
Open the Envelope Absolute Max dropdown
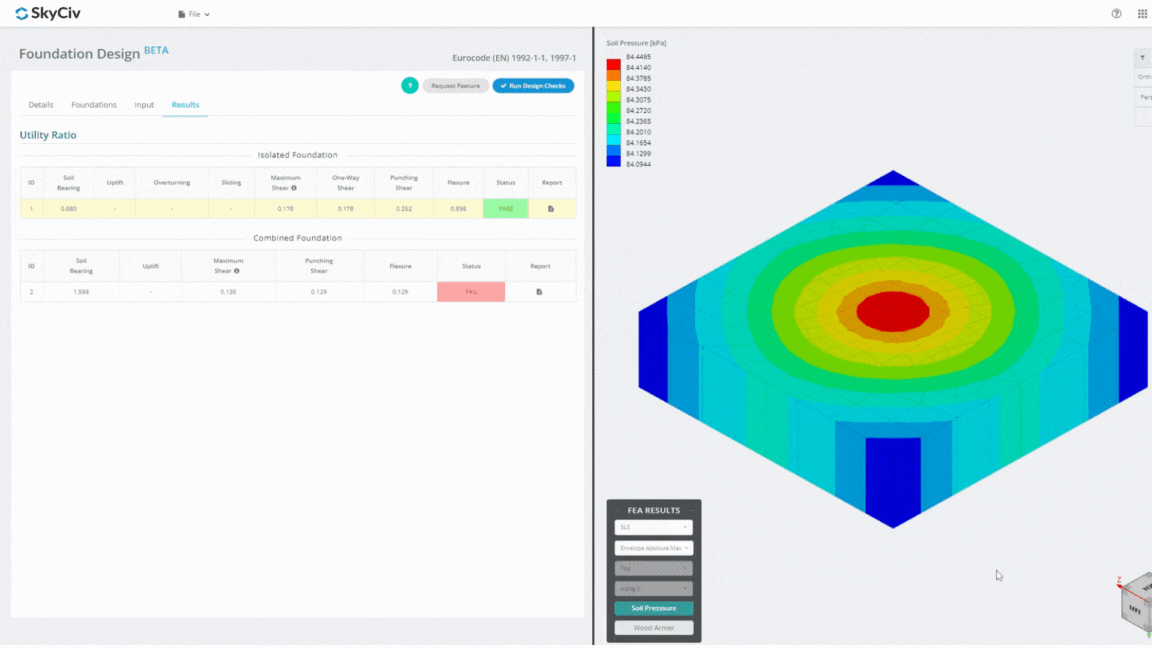point(653,548)
